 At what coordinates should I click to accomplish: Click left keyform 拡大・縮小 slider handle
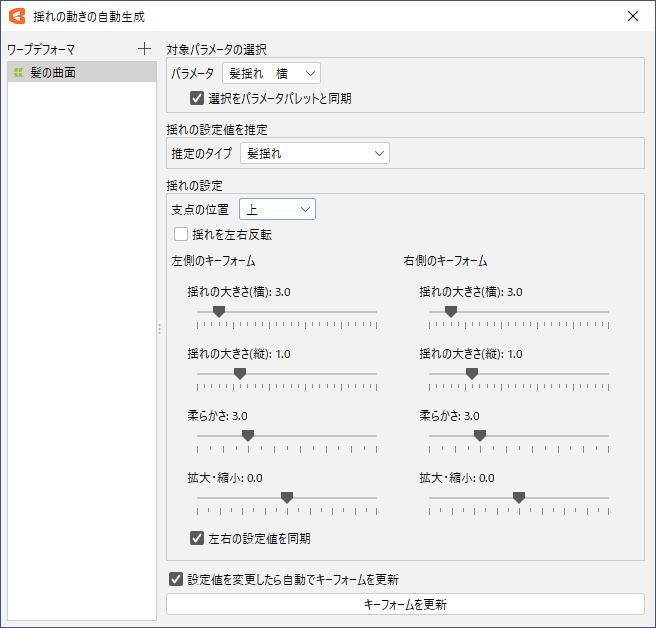click(x=287, y=497)
